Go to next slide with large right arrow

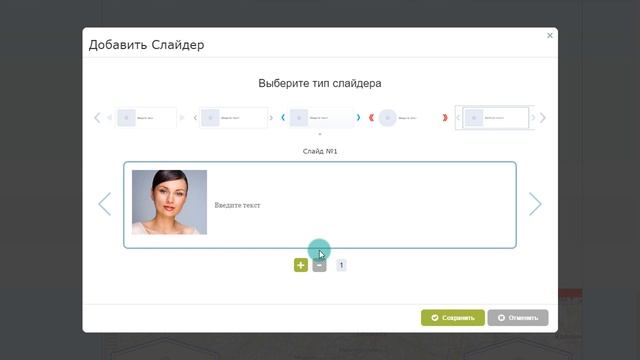[535, 204]
